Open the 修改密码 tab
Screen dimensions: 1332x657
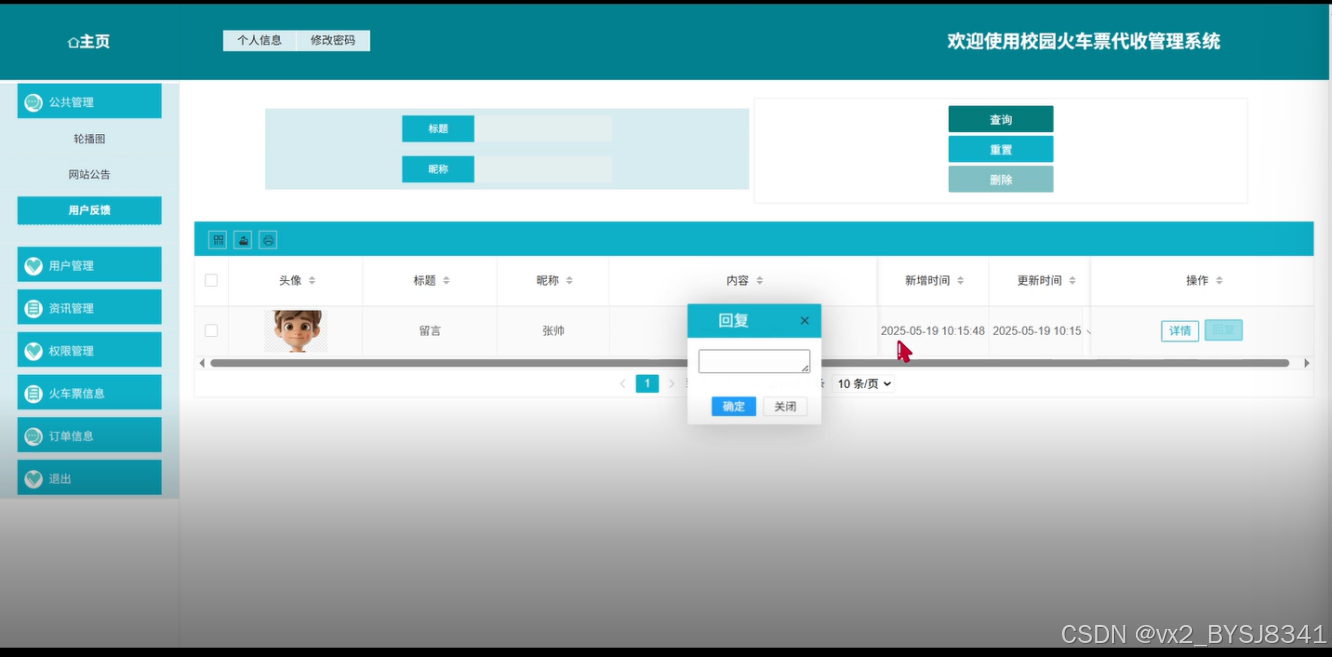point(333,40)
